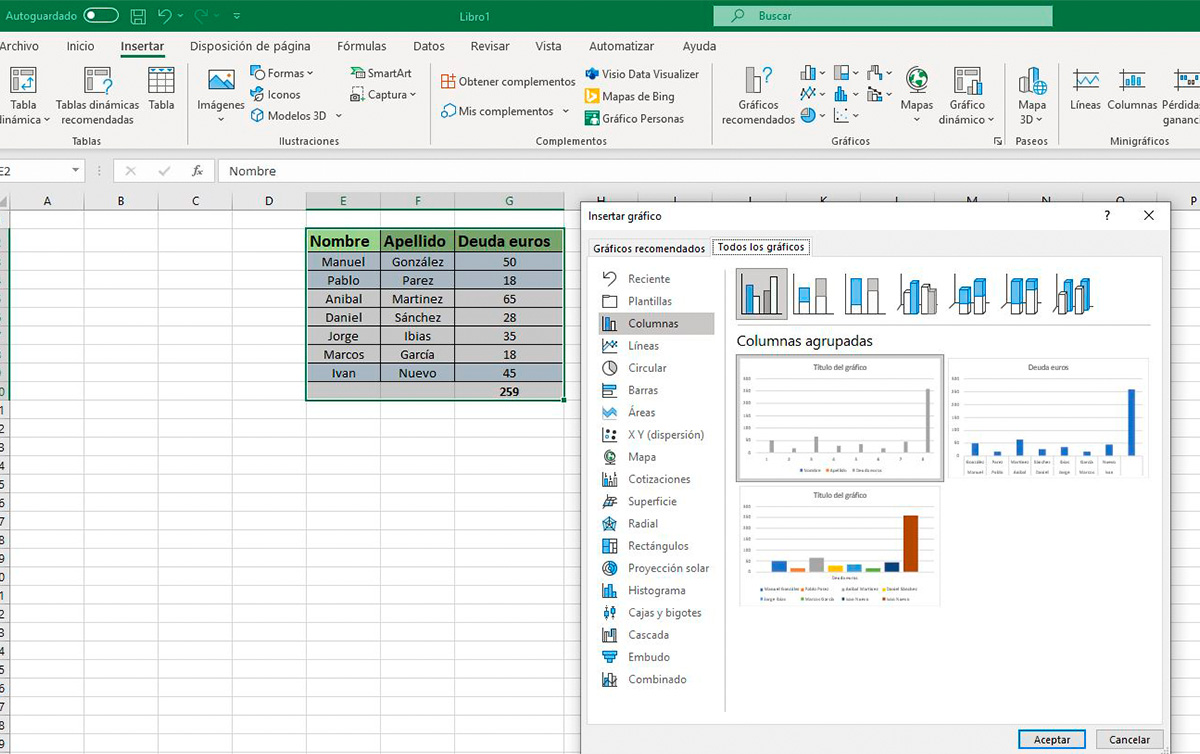
Task: Open the Automatizar tab
Action: click(x=621, y=46)
